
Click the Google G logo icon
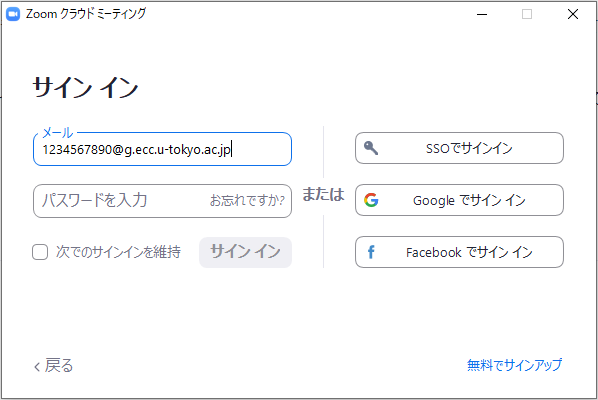coord(371,200)
